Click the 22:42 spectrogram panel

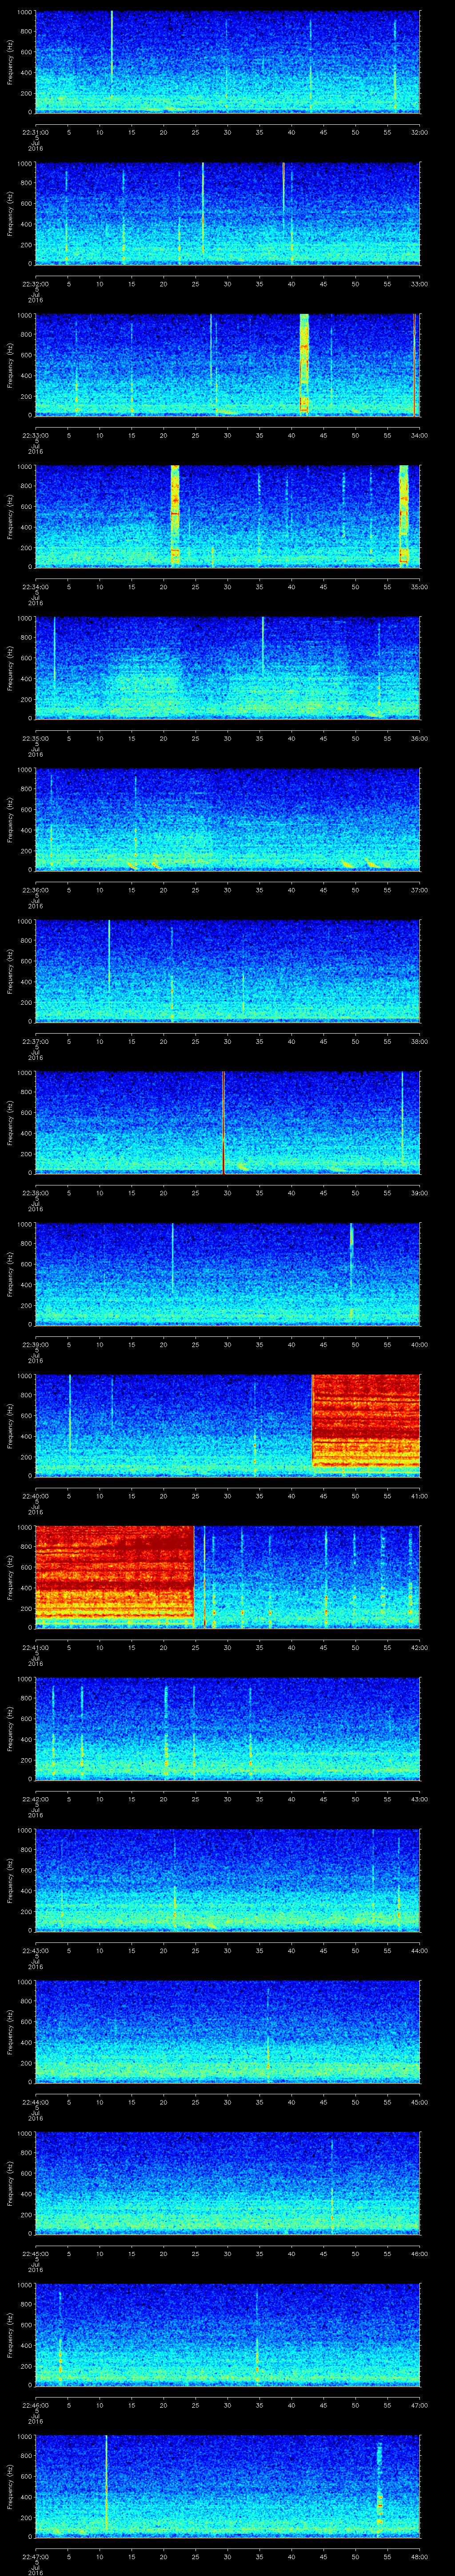click(227, 1728)
